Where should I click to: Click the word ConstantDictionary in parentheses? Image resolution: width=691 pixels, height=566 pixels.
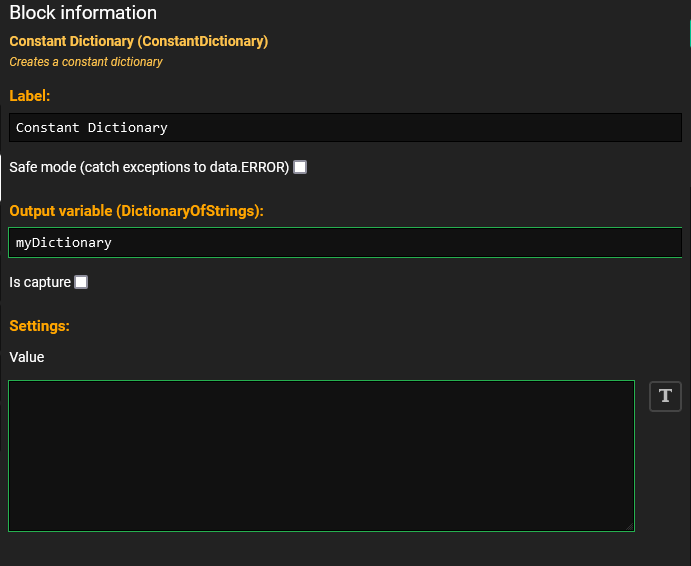(x=203, y=41)
